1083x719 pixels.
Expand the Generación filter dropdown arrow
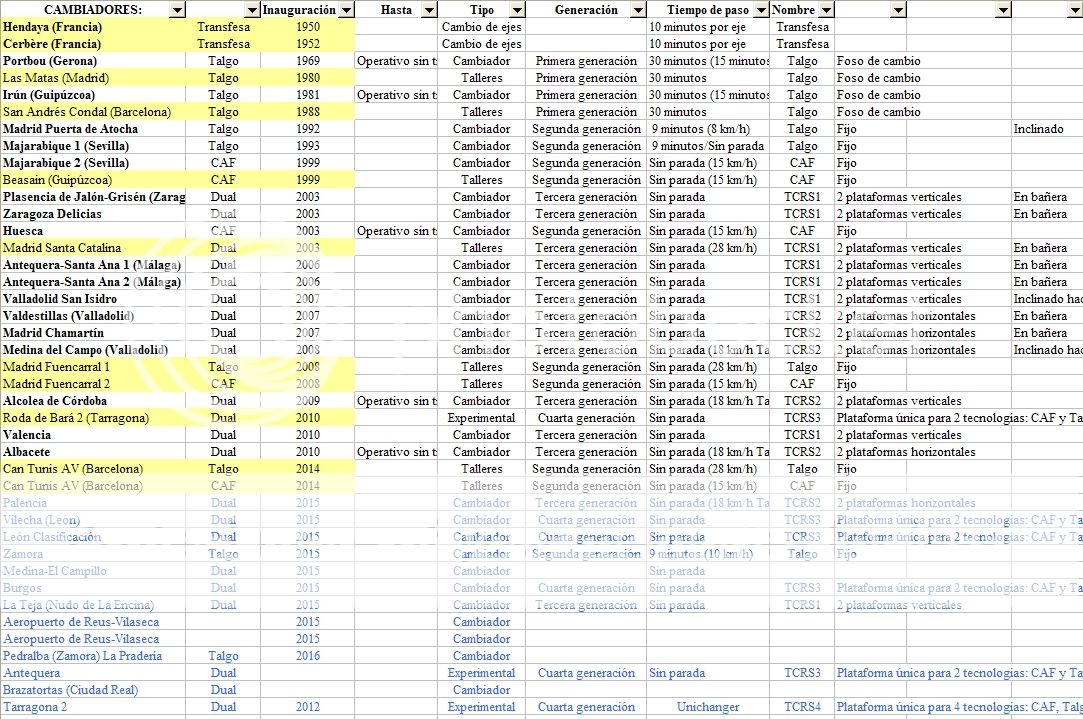coord(637,10)
